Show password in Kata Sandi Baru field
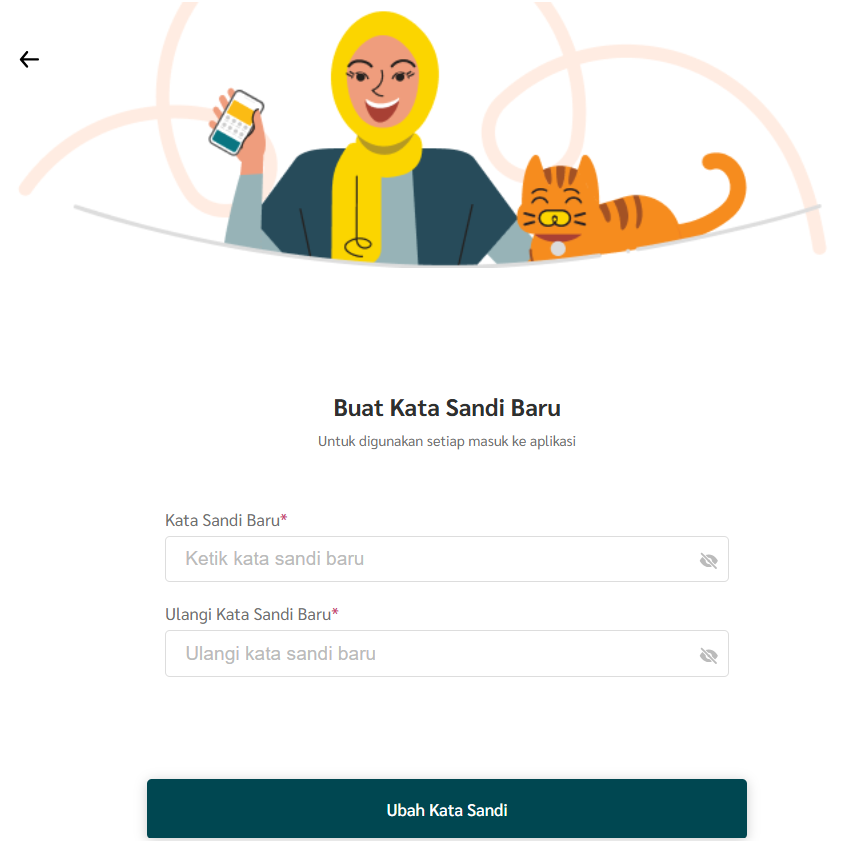Viewport: 862px width, 841px height. [x=708, y=561]
